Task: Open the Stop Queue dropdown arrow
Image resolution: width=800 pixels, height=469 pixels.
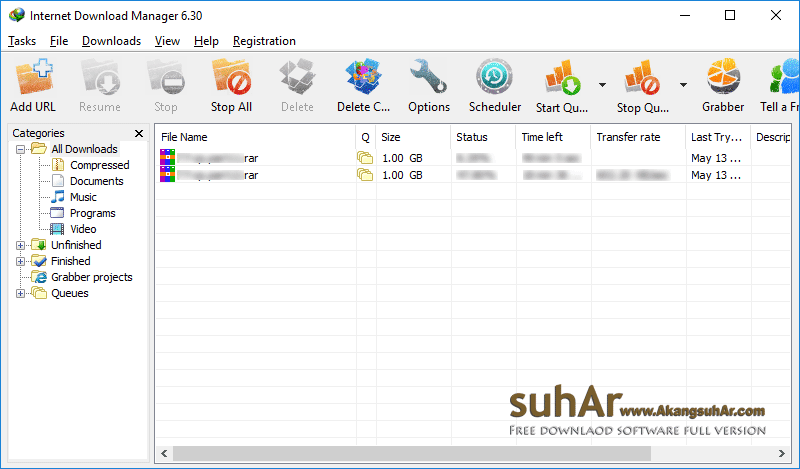Action: pos(683,85)
